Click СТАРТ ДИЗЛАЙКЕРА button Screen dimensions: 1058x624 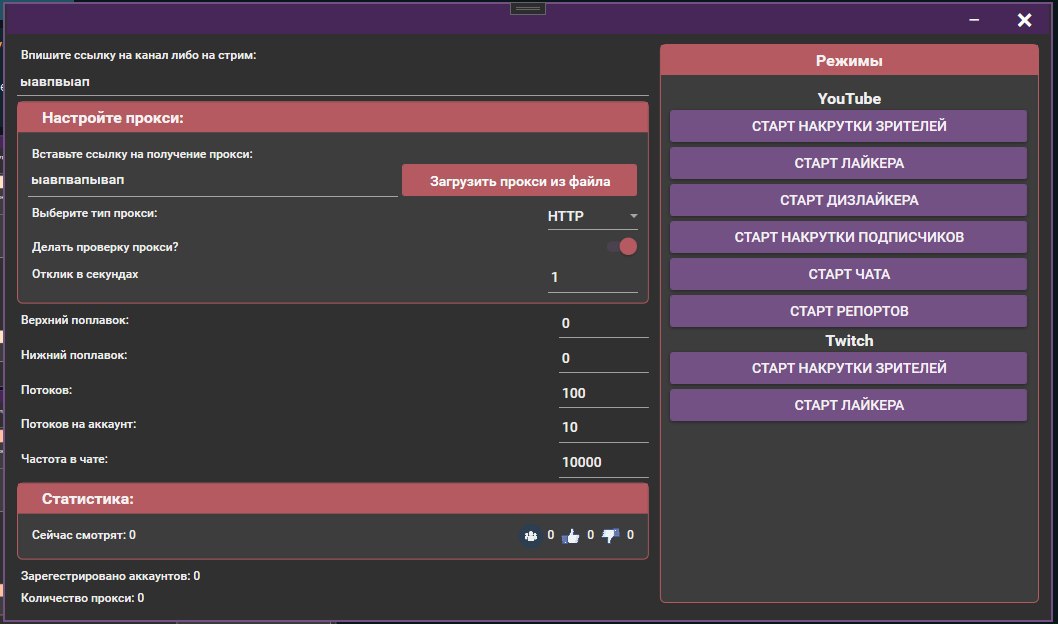(848, 200)
